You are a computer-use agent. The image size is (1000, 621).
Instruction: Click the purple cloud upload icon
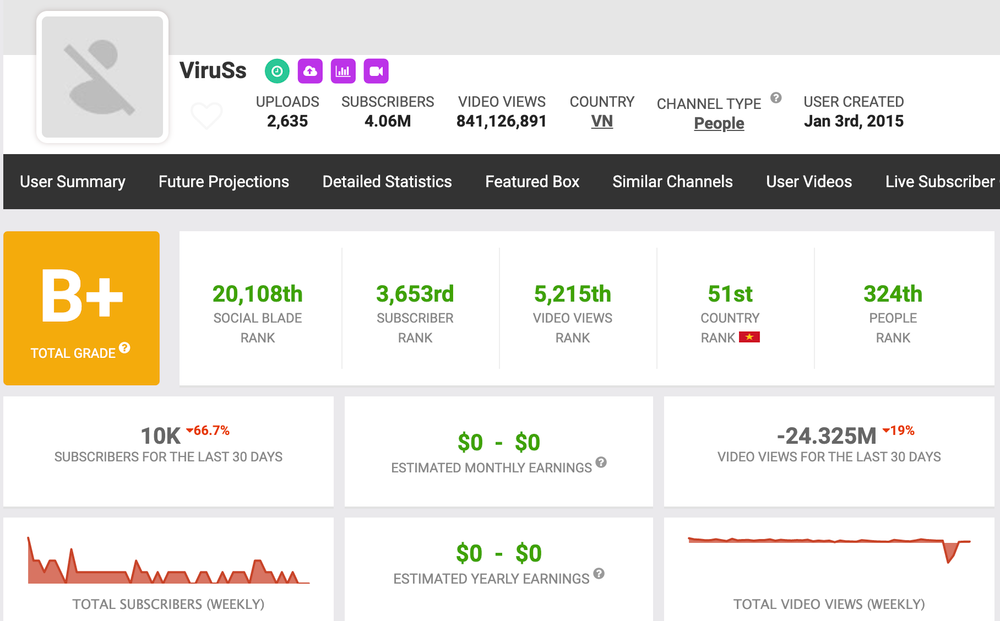310,71
